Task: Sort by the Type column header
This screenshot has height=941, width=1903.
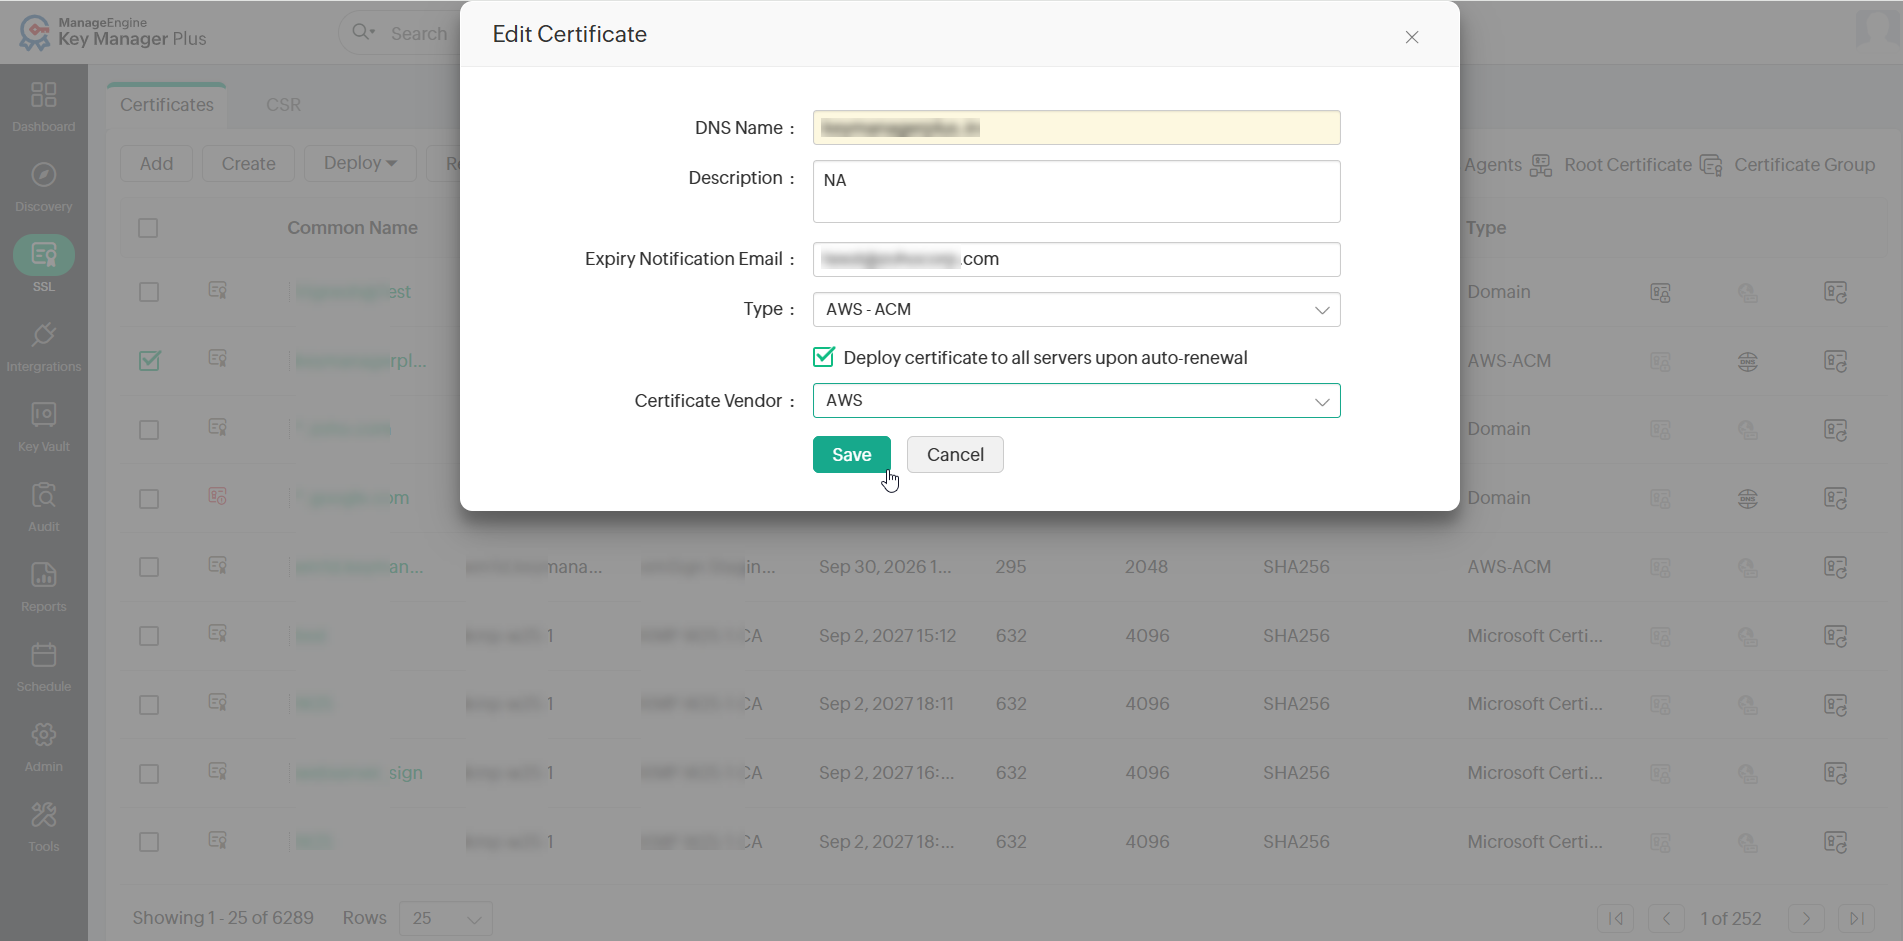Action: 1486,228
